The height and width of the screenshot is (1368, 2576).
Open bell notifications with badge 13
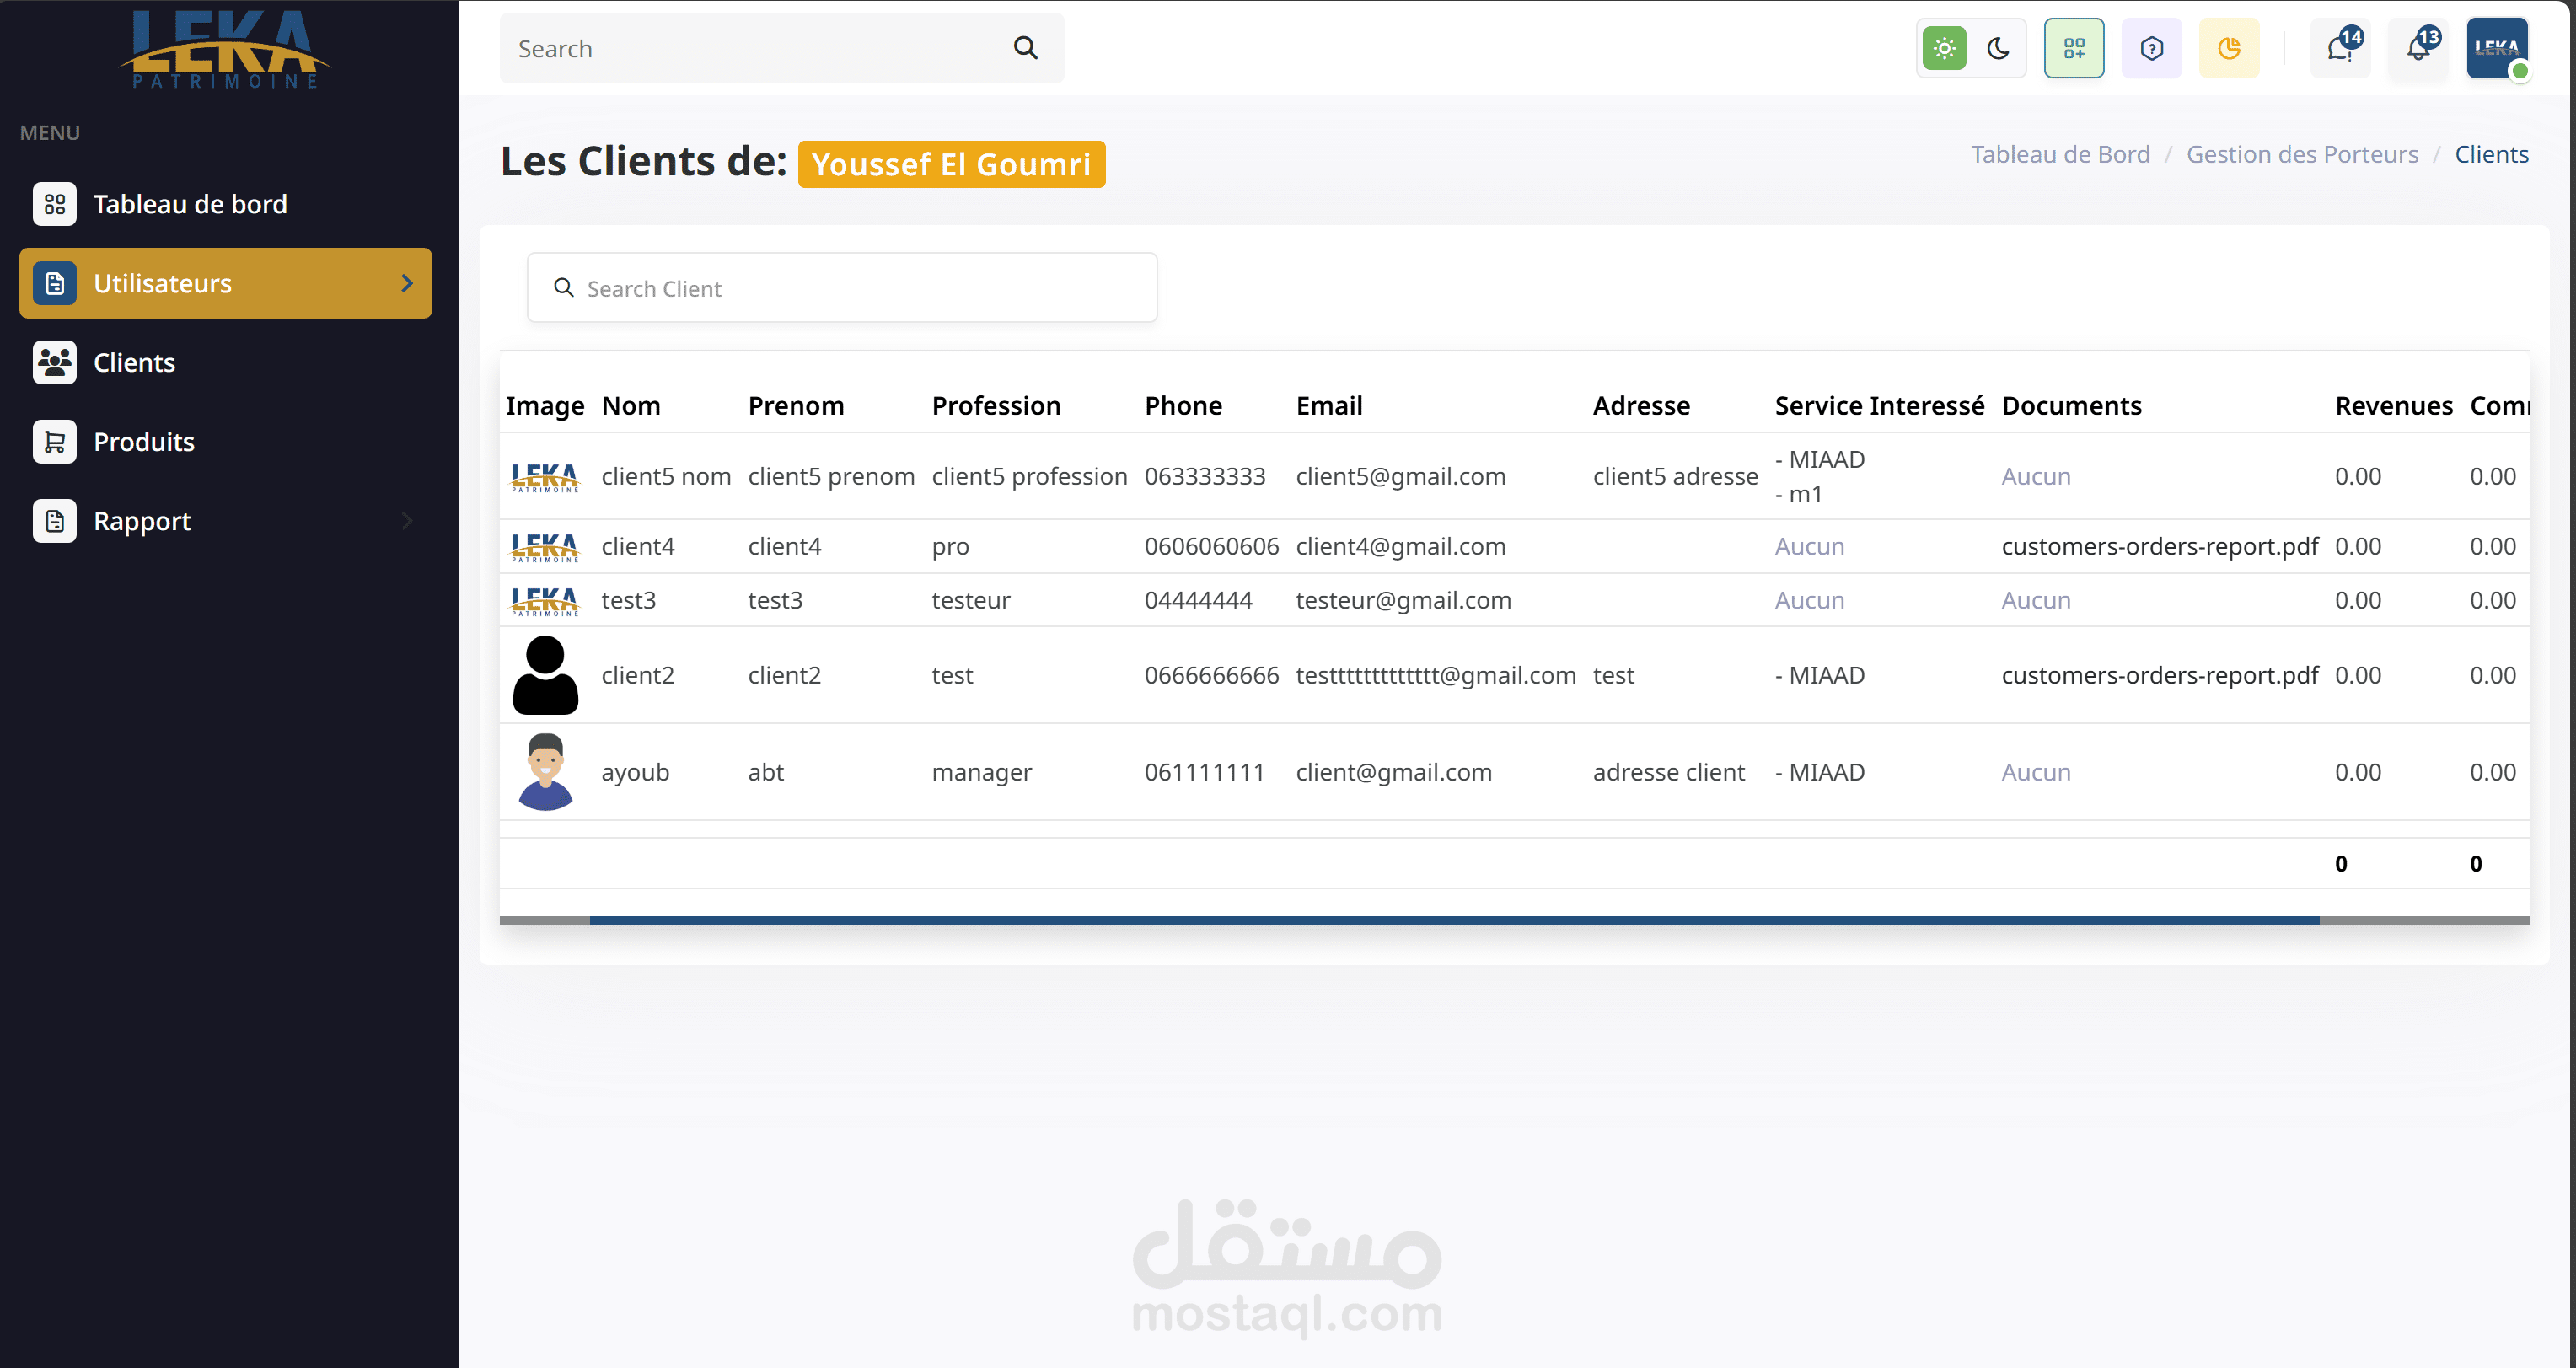click(2418, 48)
